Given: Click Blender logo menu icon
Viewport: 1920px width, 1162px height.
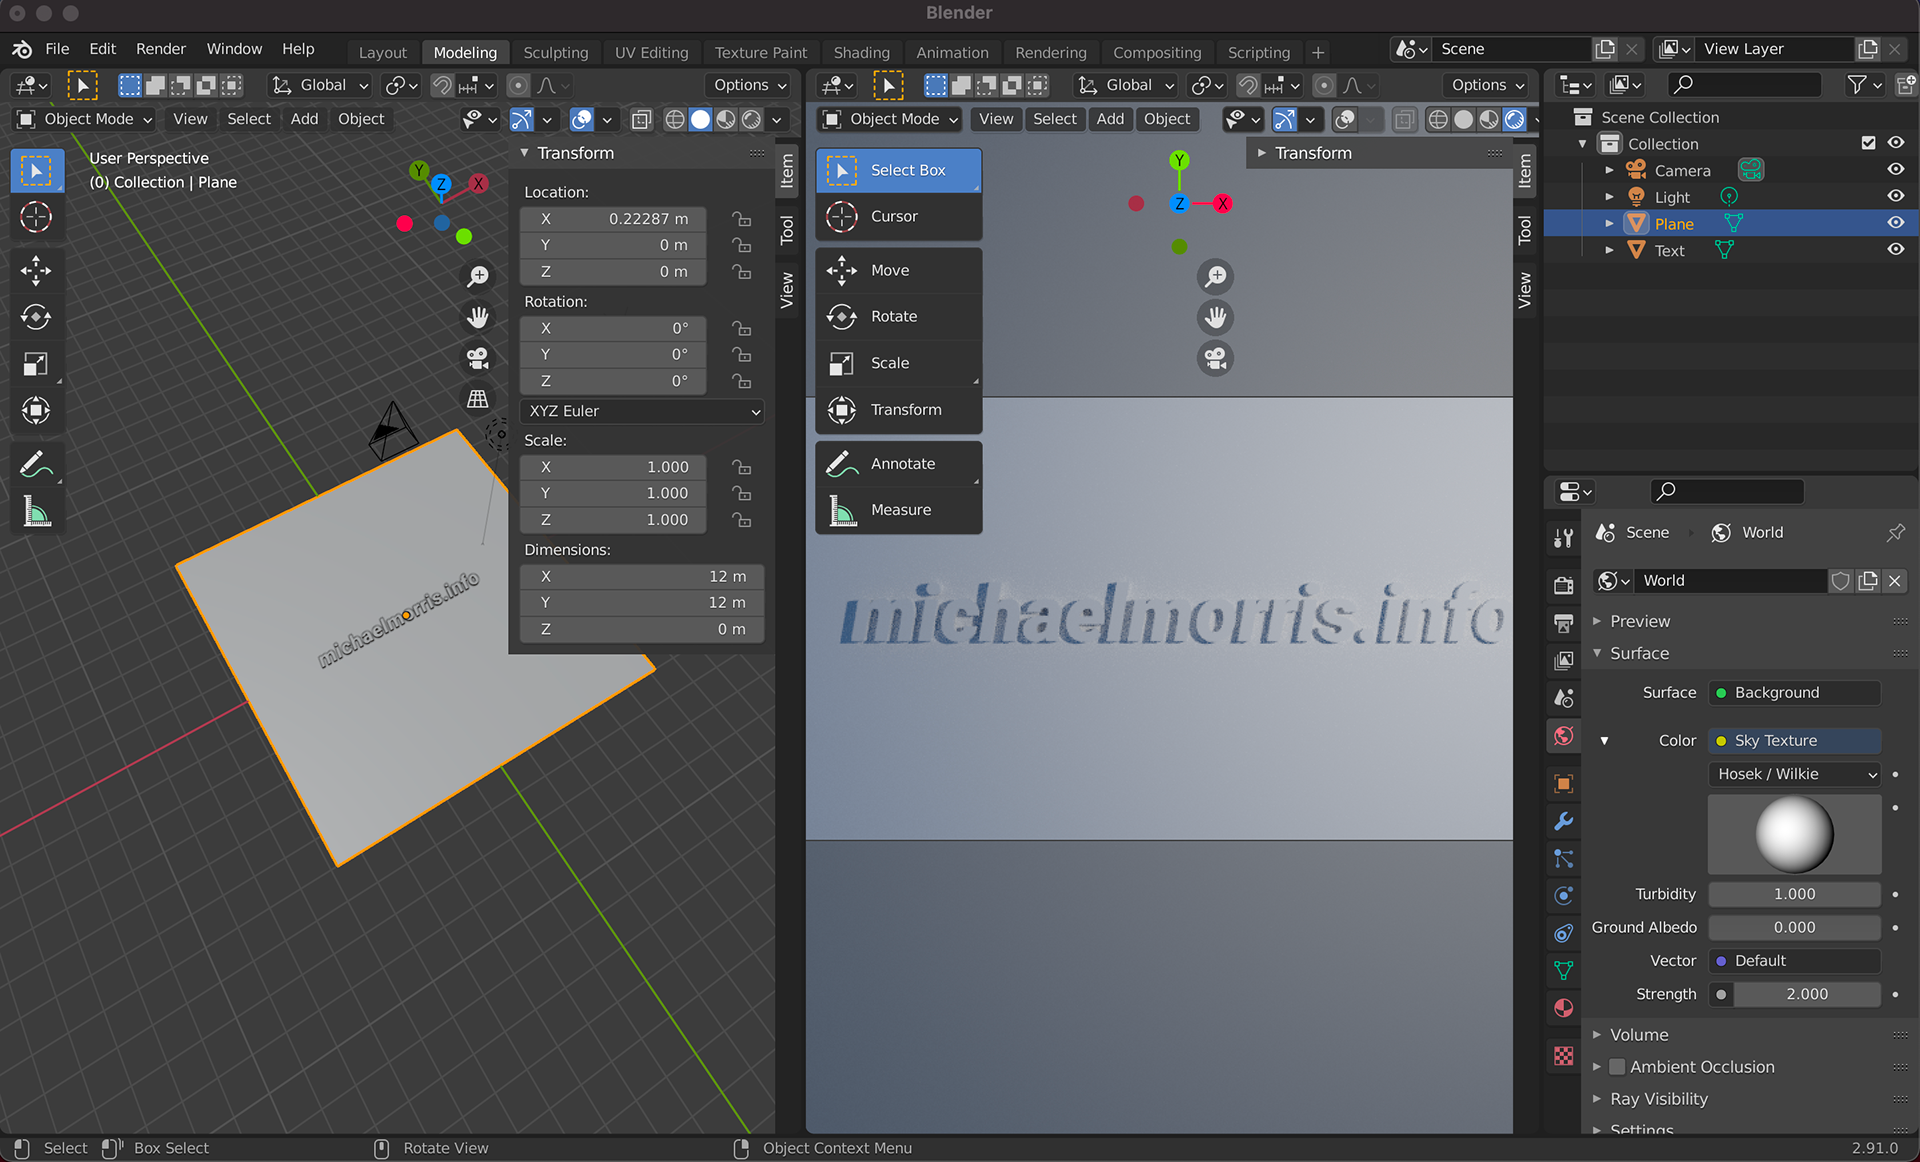Looking at the screenshot, I should click(22, 49).
